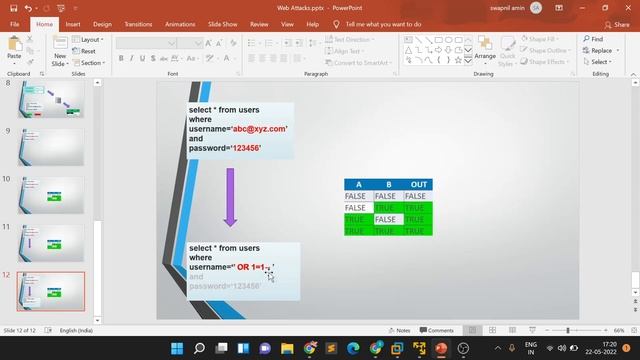Open the font name combo box
This screenshot has height=360, width=640.
[146, 43]
